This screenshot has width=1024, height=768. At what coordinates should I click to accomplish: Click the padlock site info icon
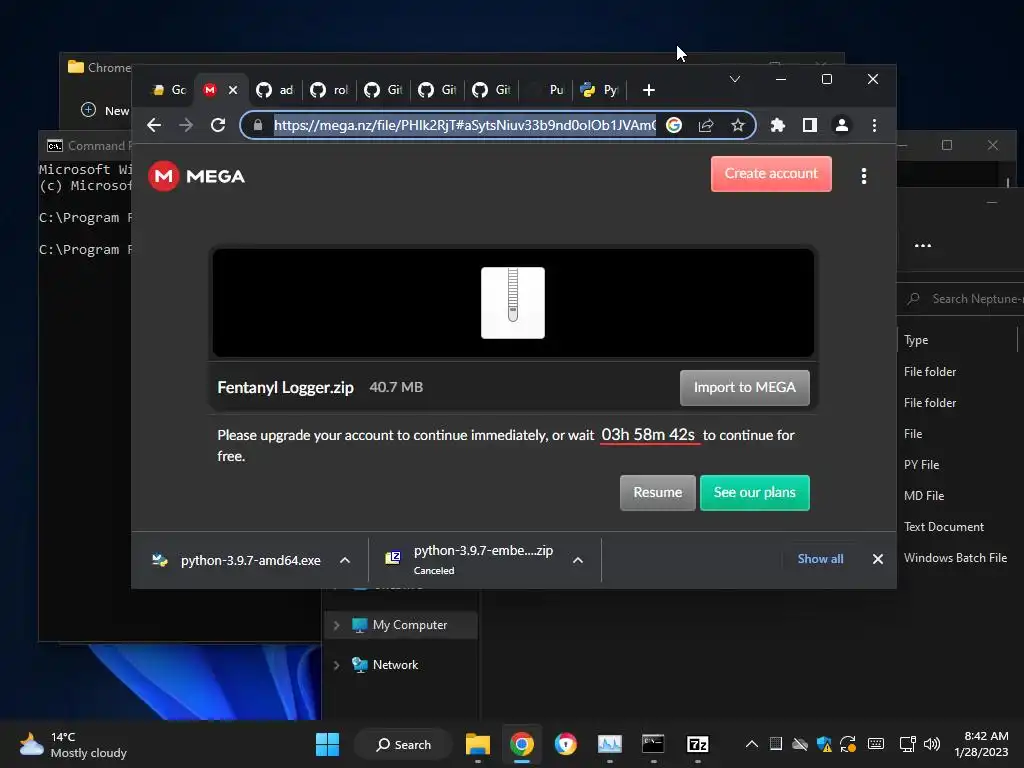tap(258, 125)
